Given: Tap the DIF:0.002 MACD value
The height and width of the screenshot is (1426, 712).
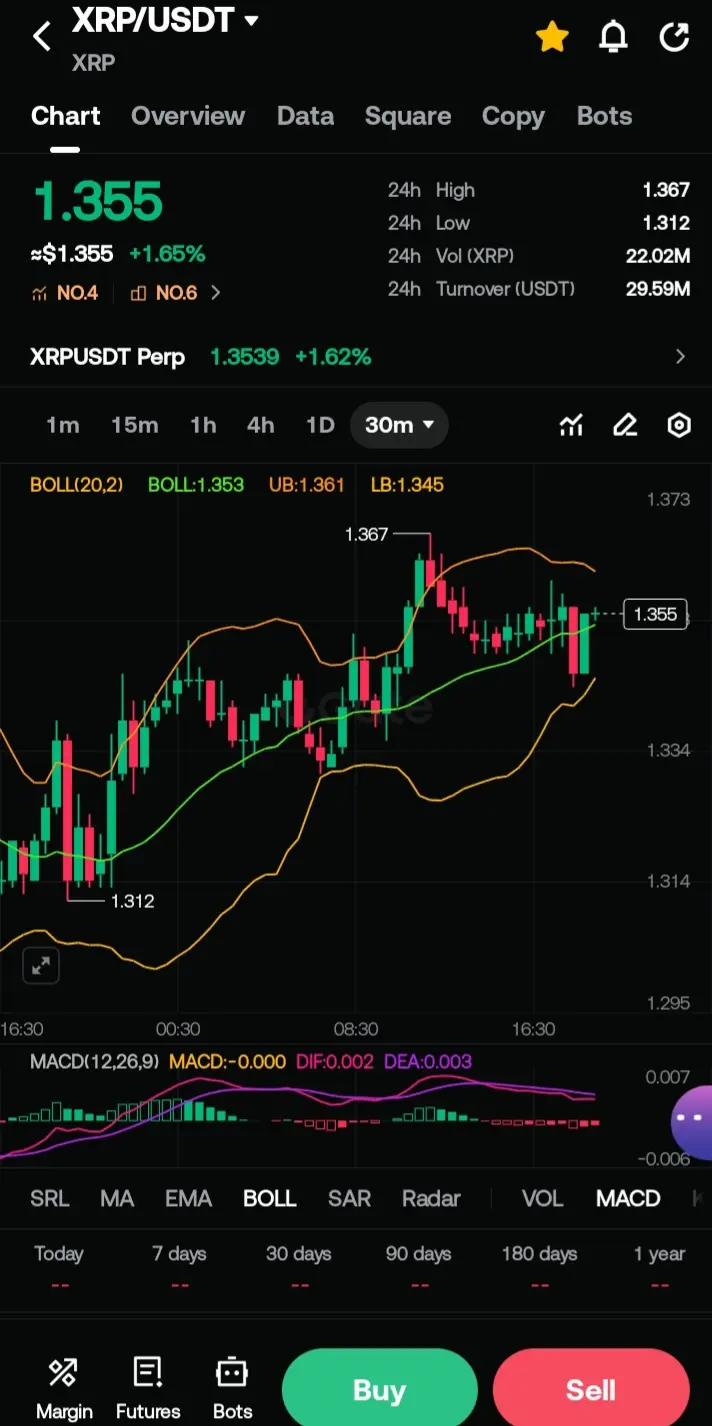Looking at the screenshot, I should coord(335,1062).
